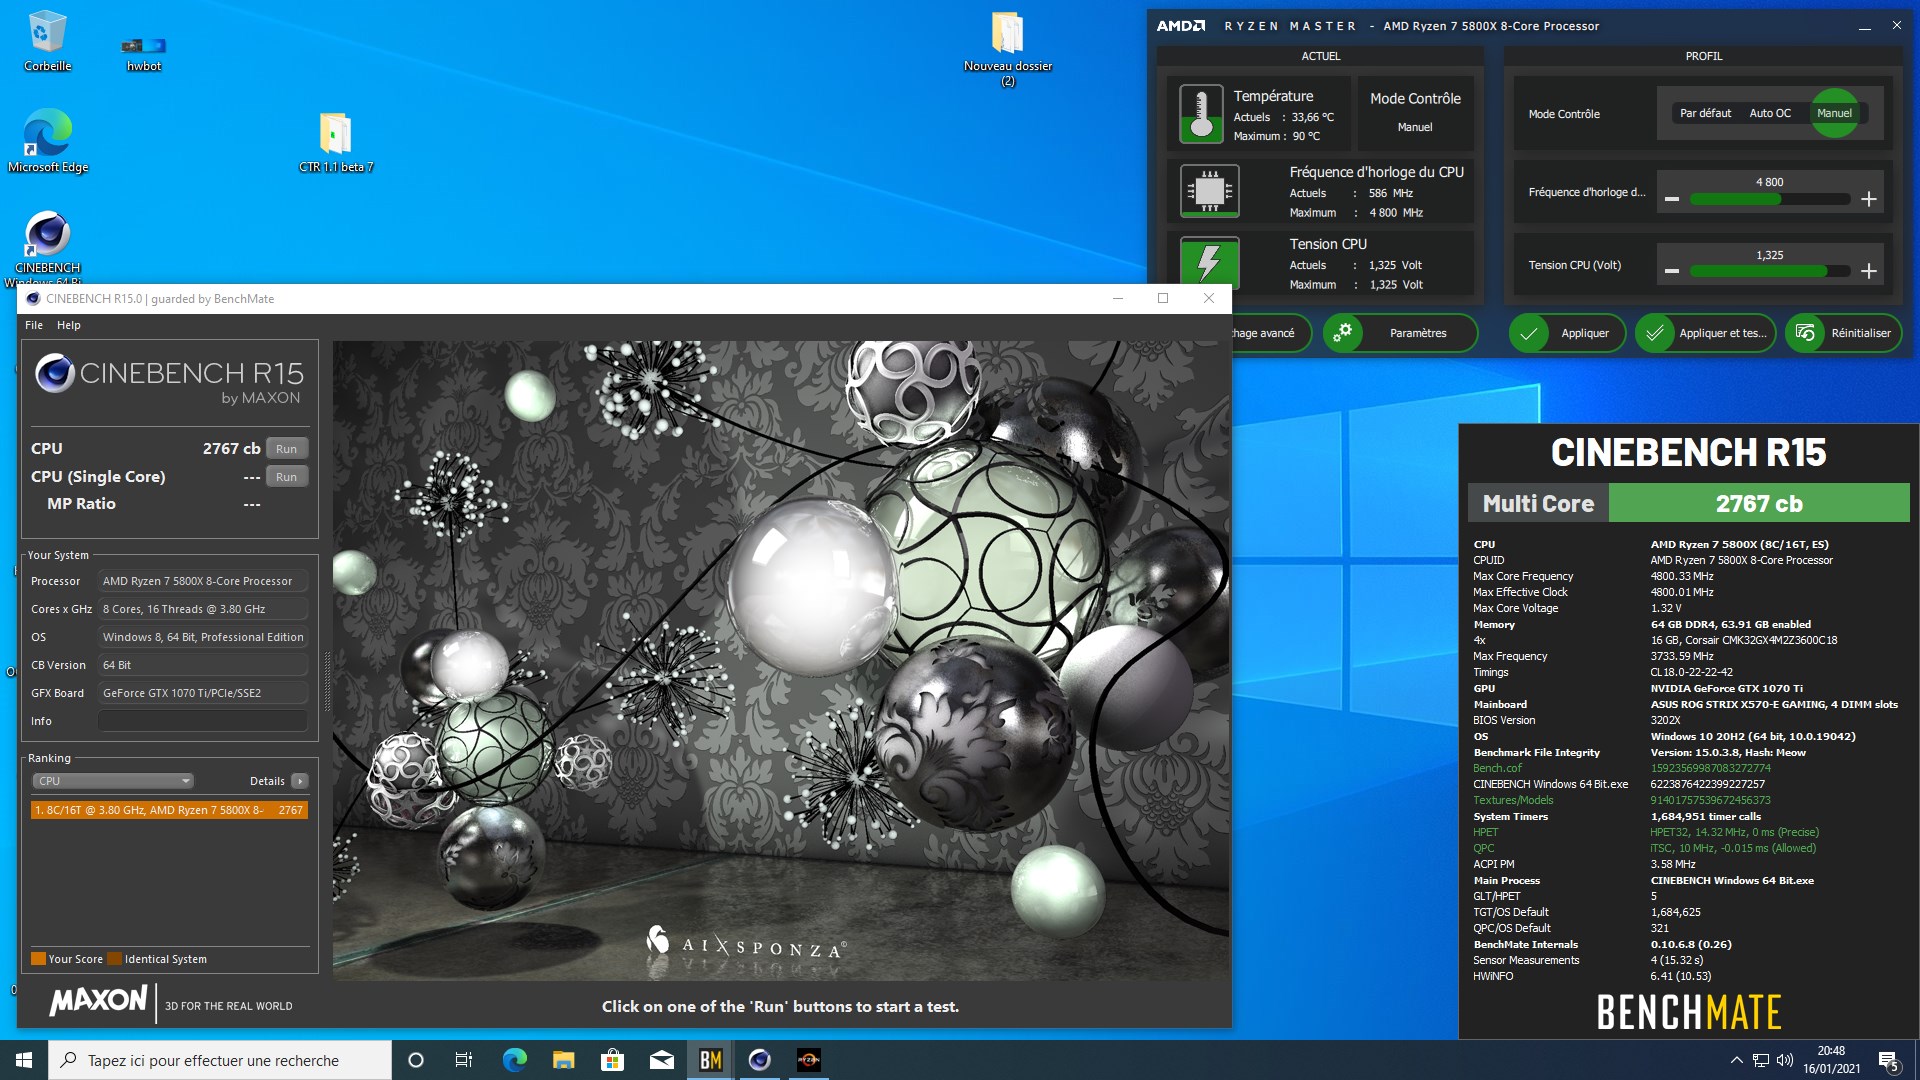Open the Cinebench File menu
Screen dimensions: 1920x1080
(34, 325)
